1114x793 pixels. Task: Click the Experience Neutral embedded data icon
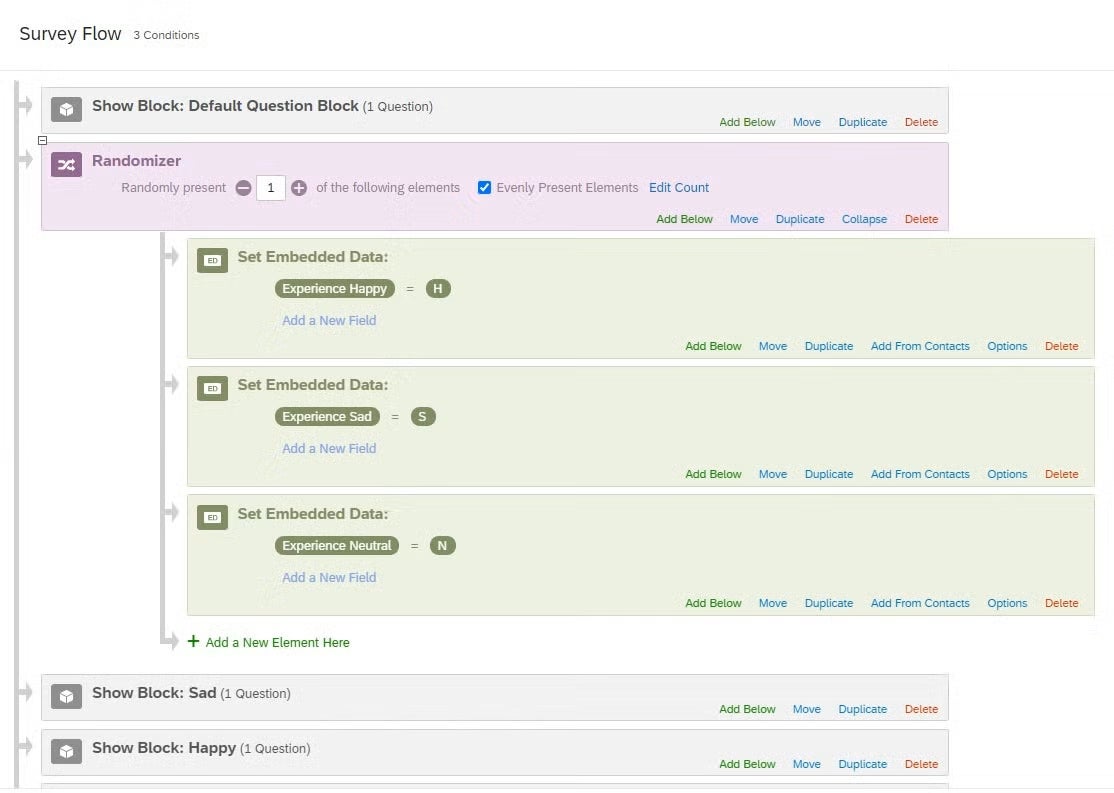(212, 517)
